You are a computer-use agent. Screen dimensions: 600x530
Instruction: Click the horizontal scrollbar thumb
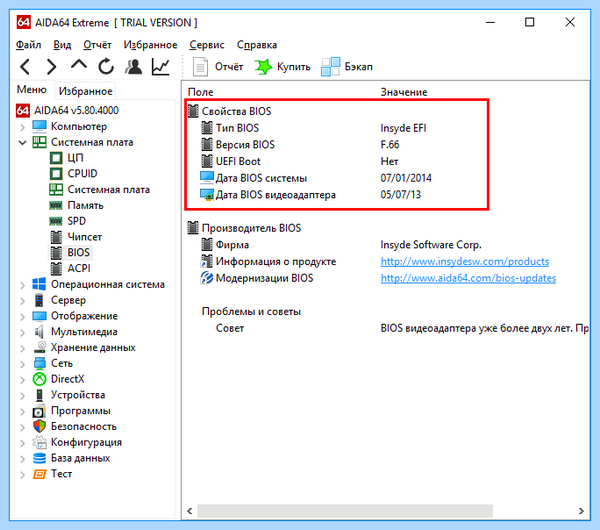click(x=345, y=511)
